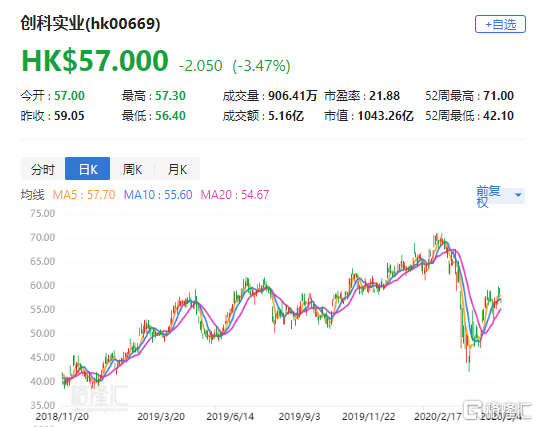Click the 52周最高 value 71.00
The width and height of the screenshot is (538, 427).
(499, 95)
